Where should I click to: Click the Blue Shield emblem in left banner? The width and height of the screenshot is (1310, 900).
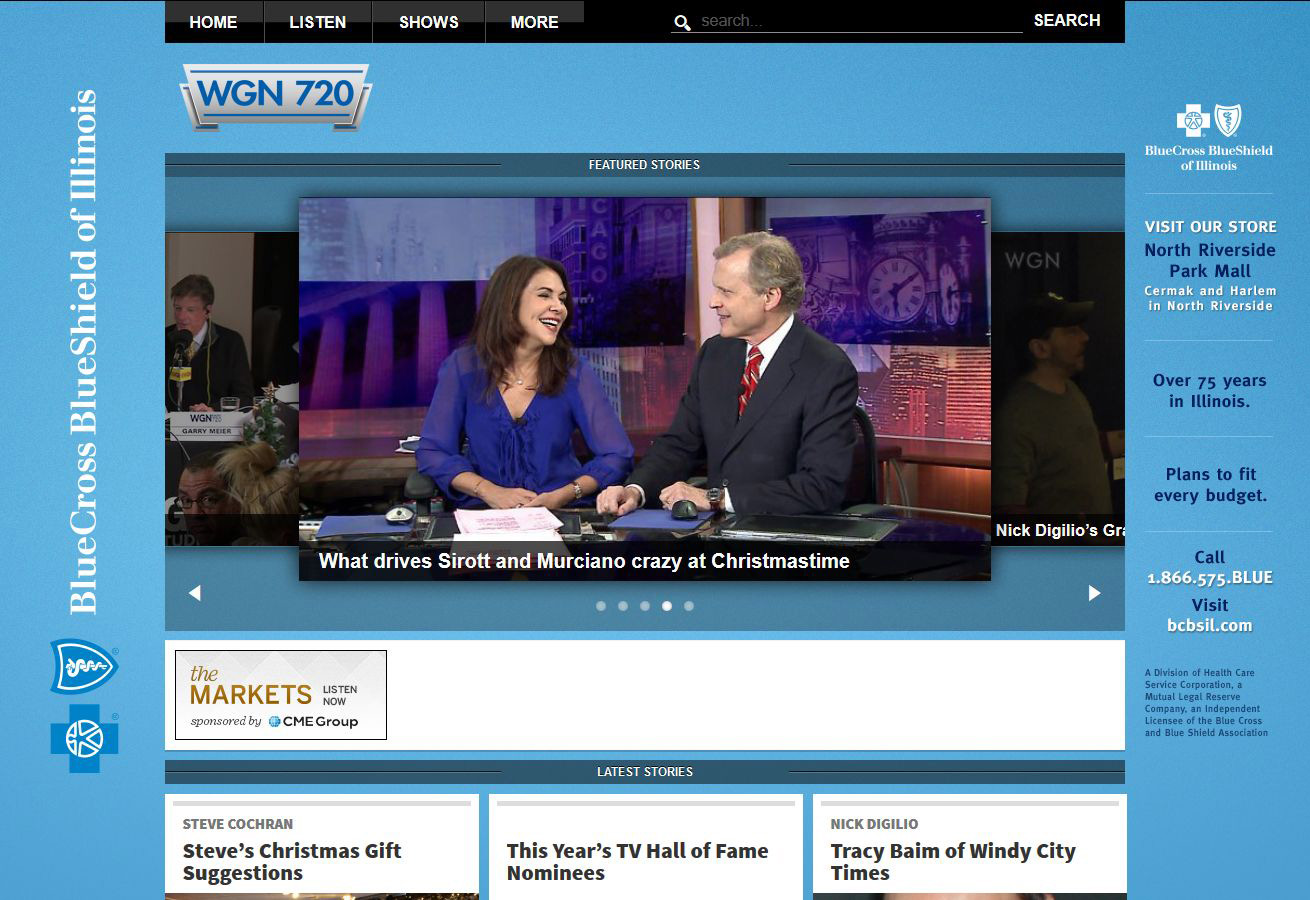(85, 666)
